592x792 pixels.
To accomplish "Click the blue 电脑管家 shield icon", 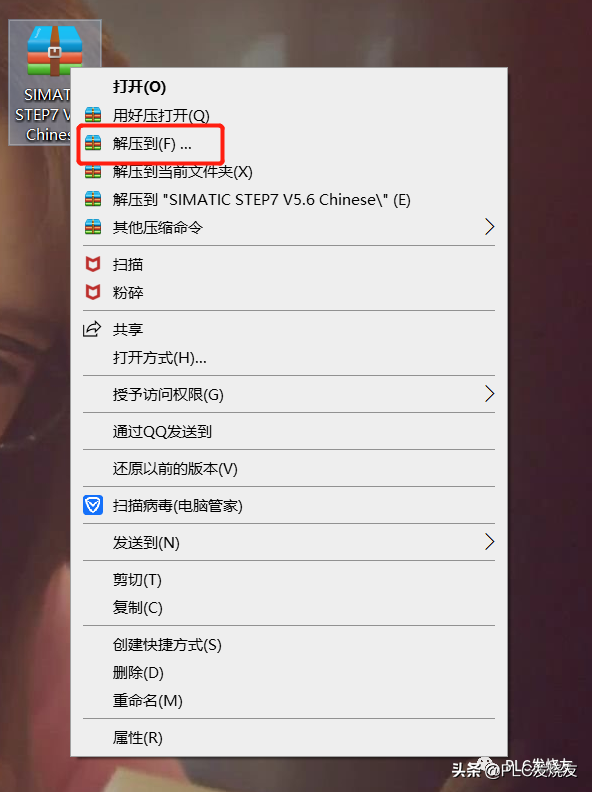I will tap(93, 505).
